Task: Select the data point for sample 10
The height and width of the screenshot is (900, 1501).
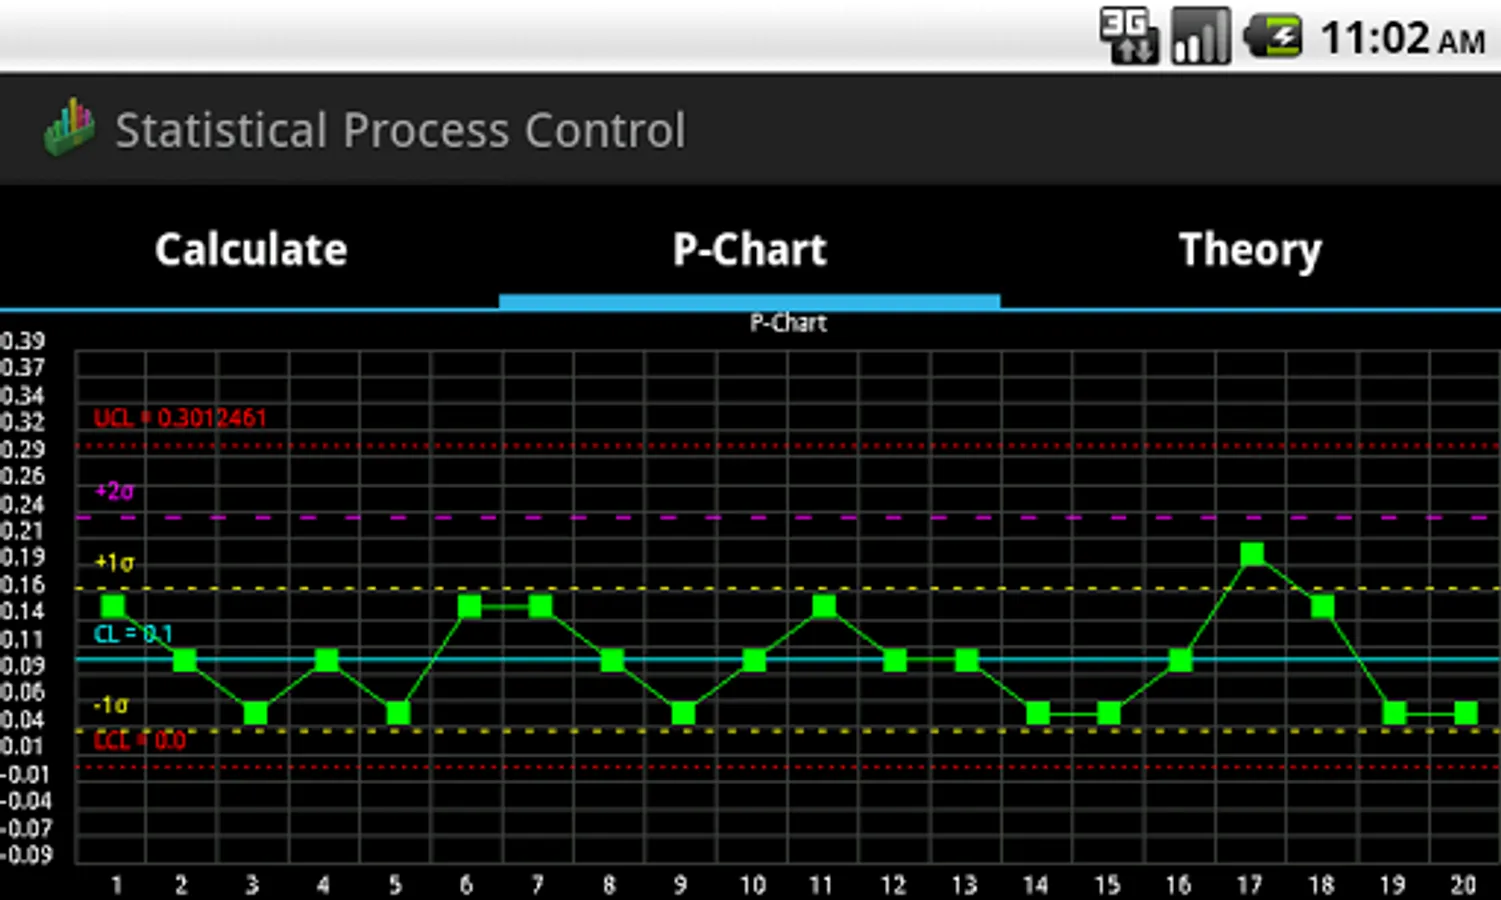Action: pos(754,660)
